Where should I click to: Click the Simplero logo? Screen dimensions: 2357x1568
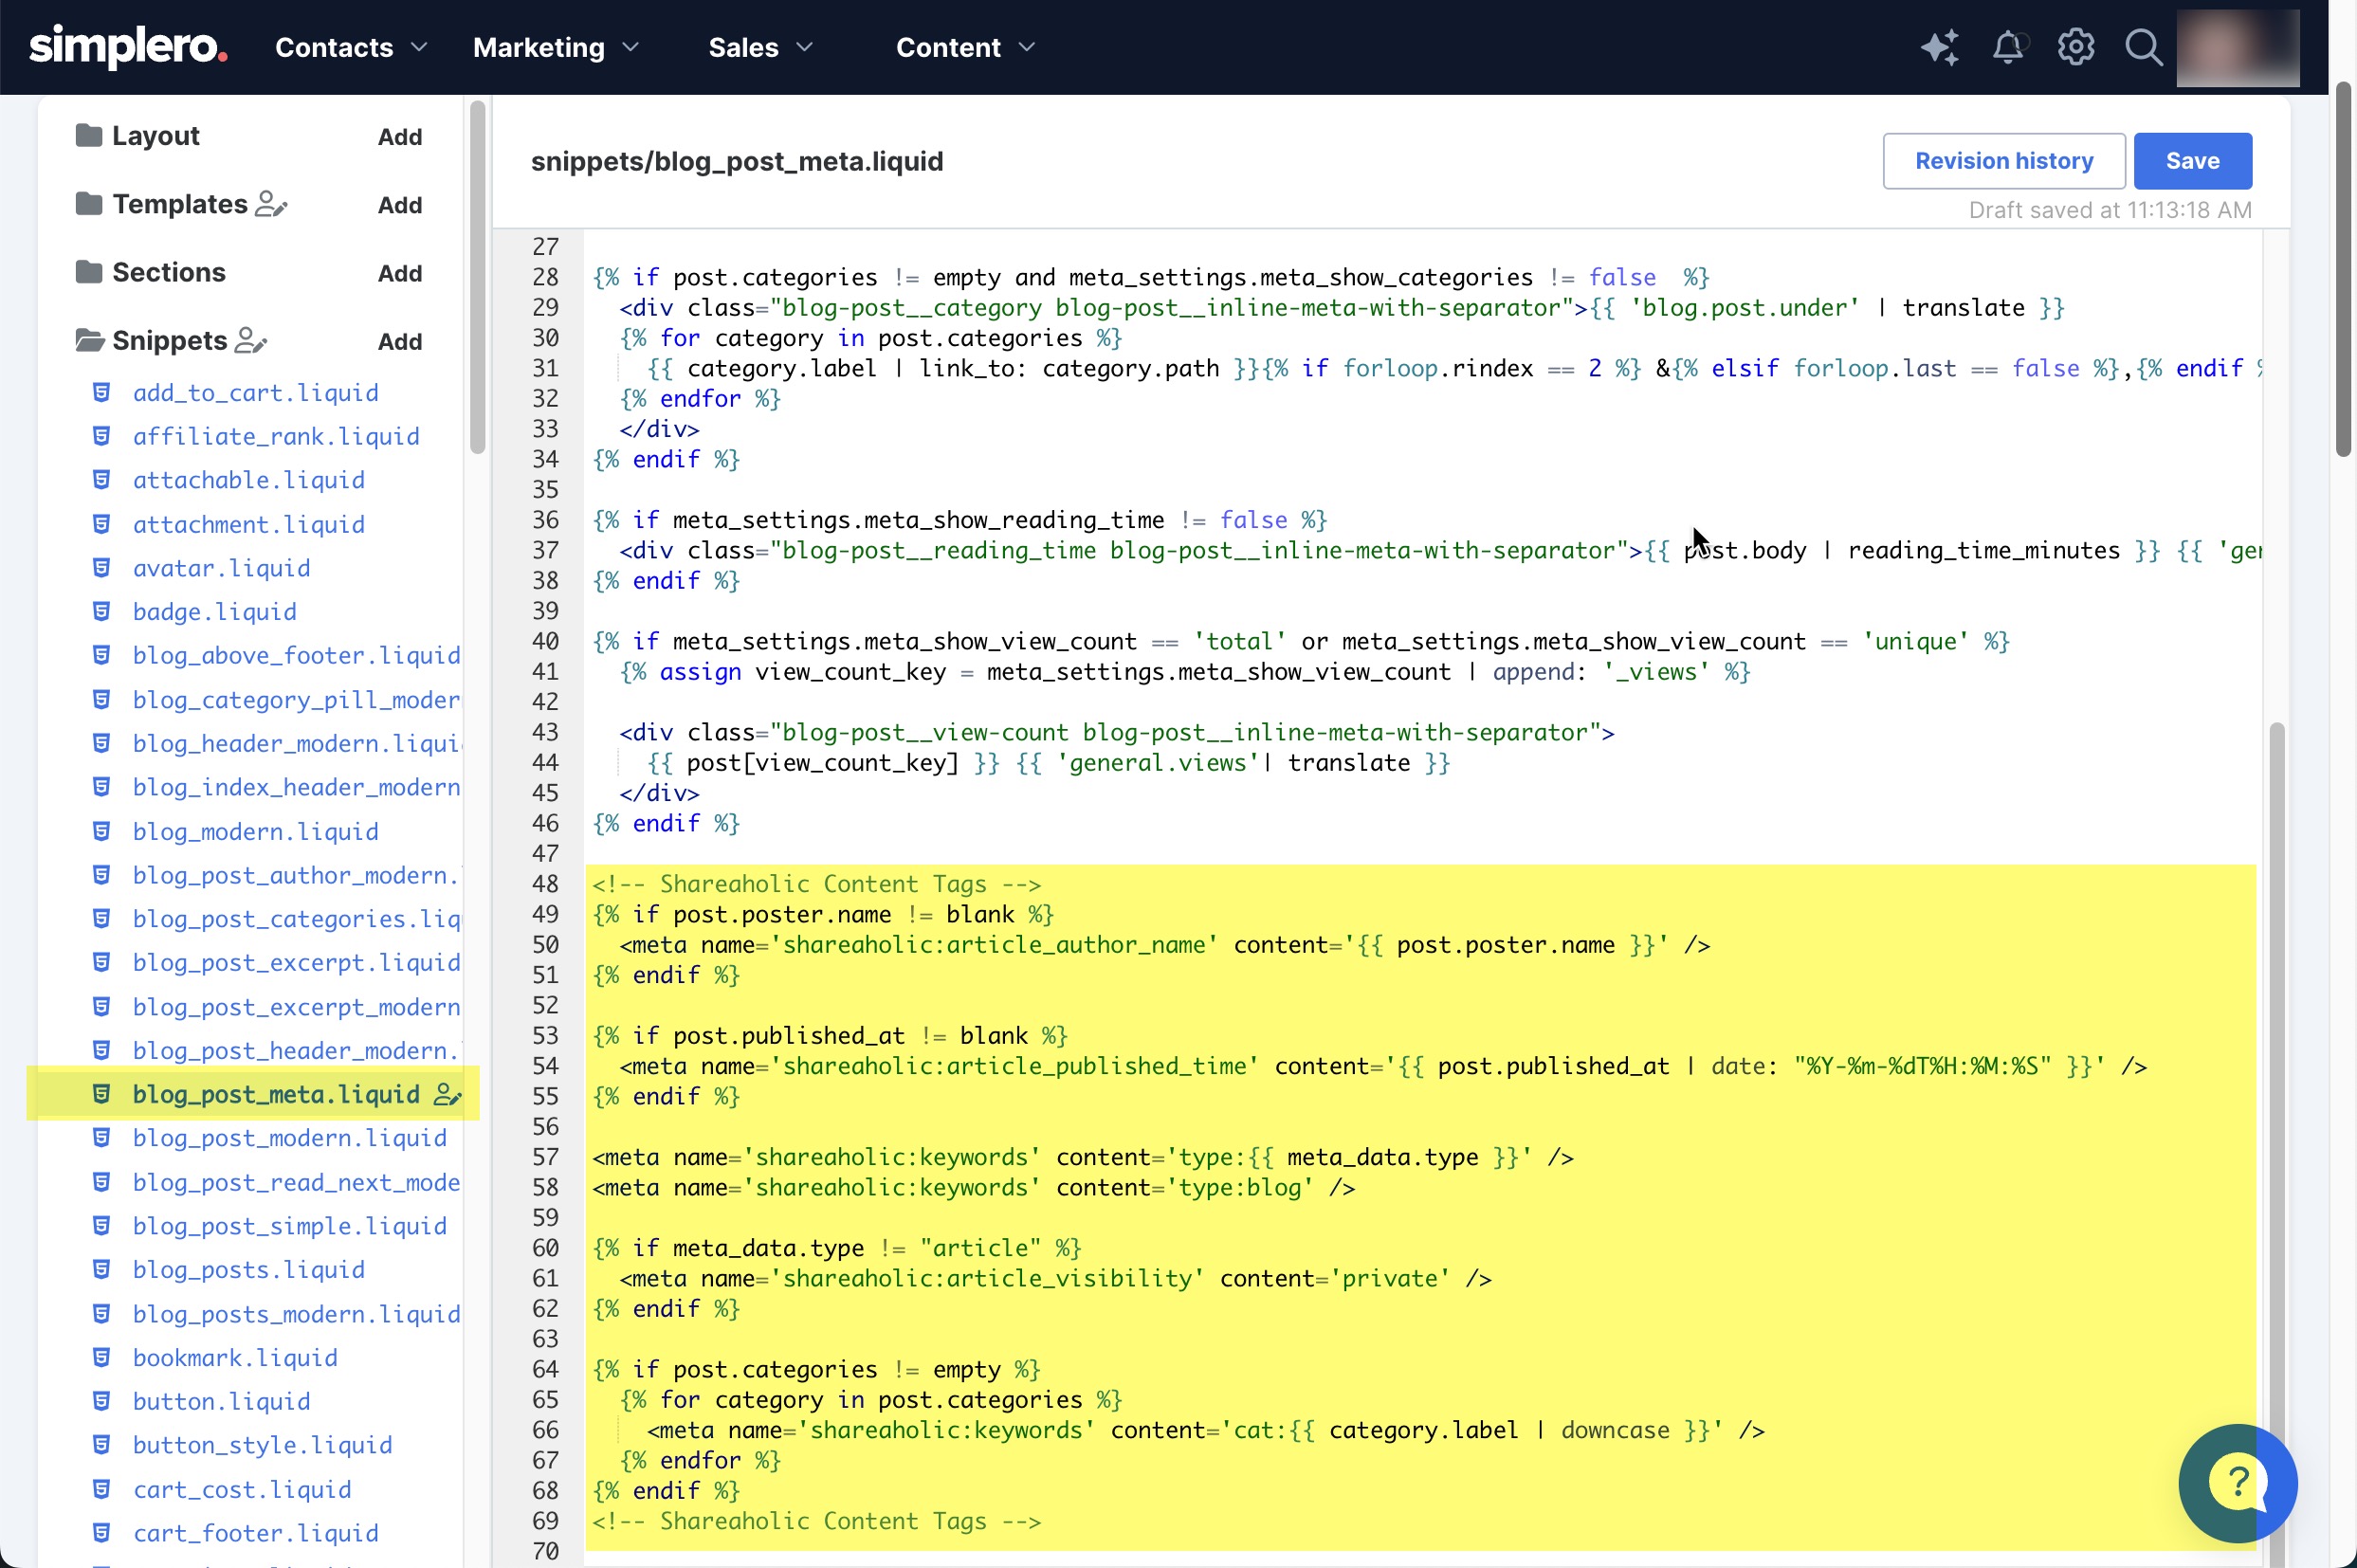(x=128, y=47)
